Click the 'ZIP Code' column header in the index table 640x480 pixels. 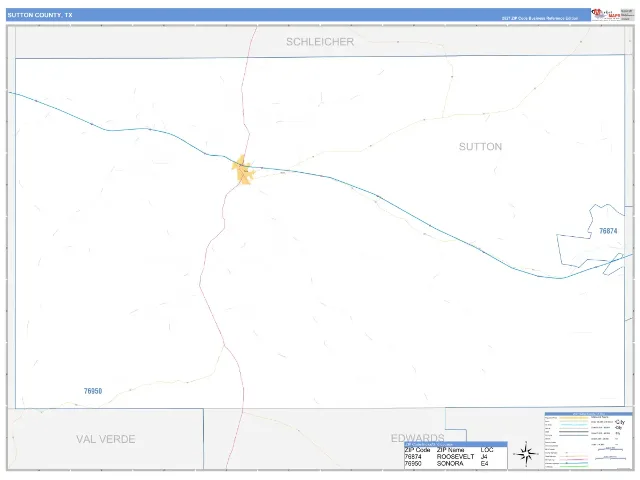click(x=417, y=450)
